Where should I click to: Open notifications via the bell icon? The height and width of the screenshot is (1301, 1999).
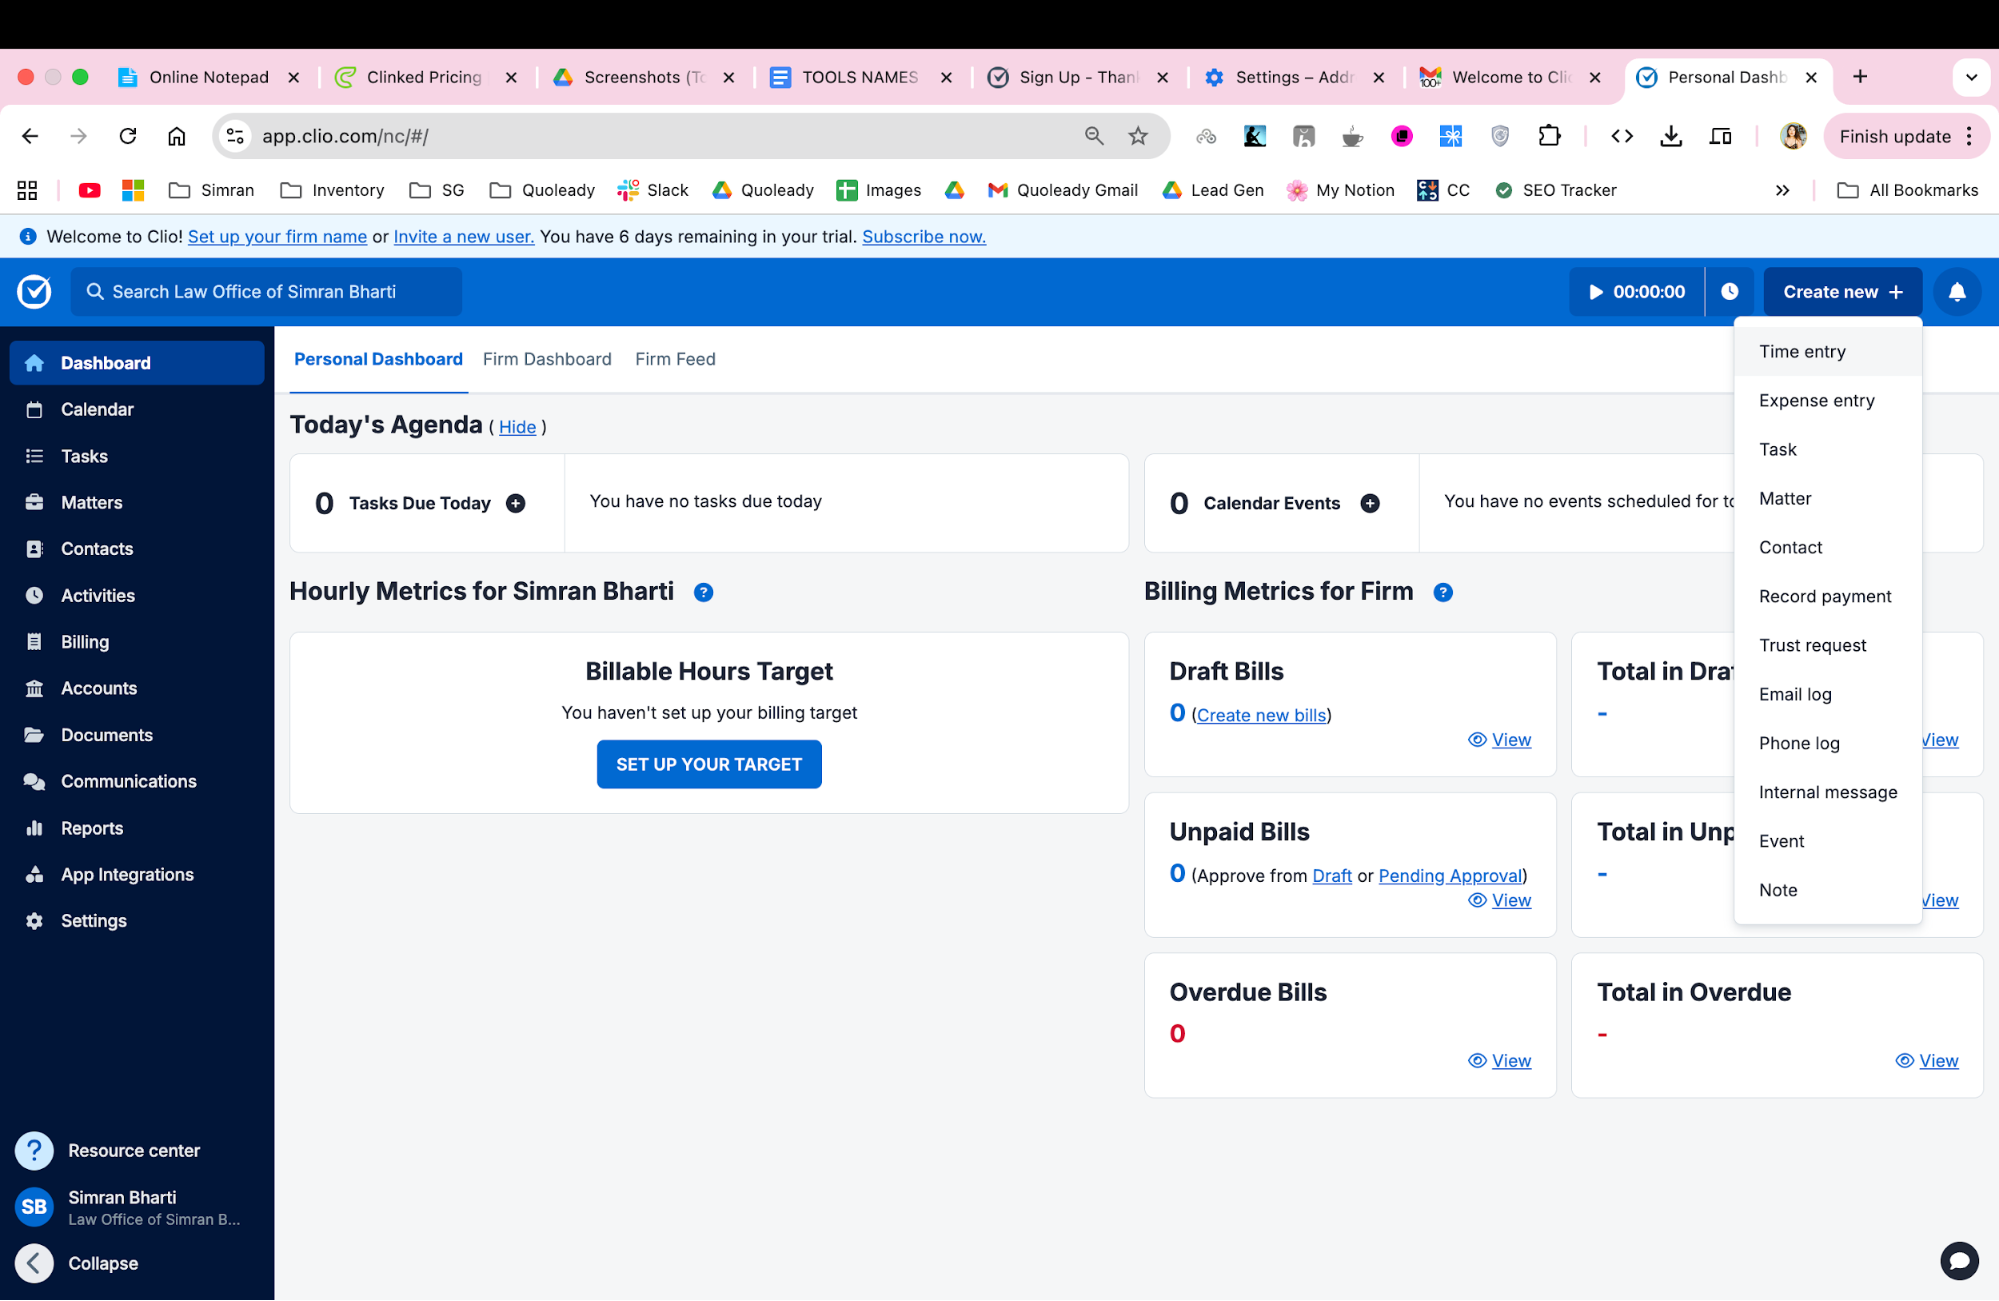point(1955,291)
